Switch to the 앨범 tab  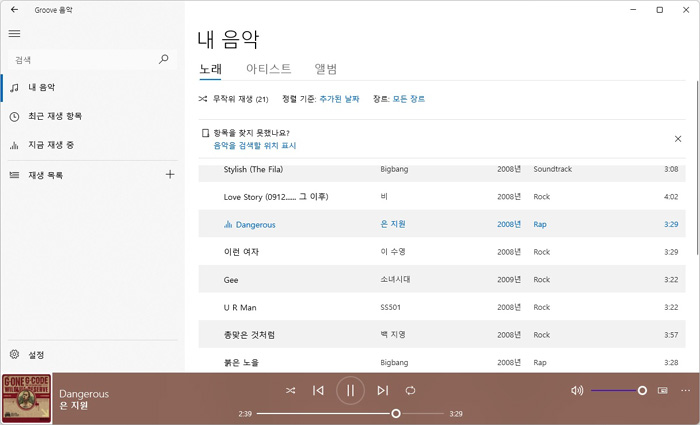[325, 69]
